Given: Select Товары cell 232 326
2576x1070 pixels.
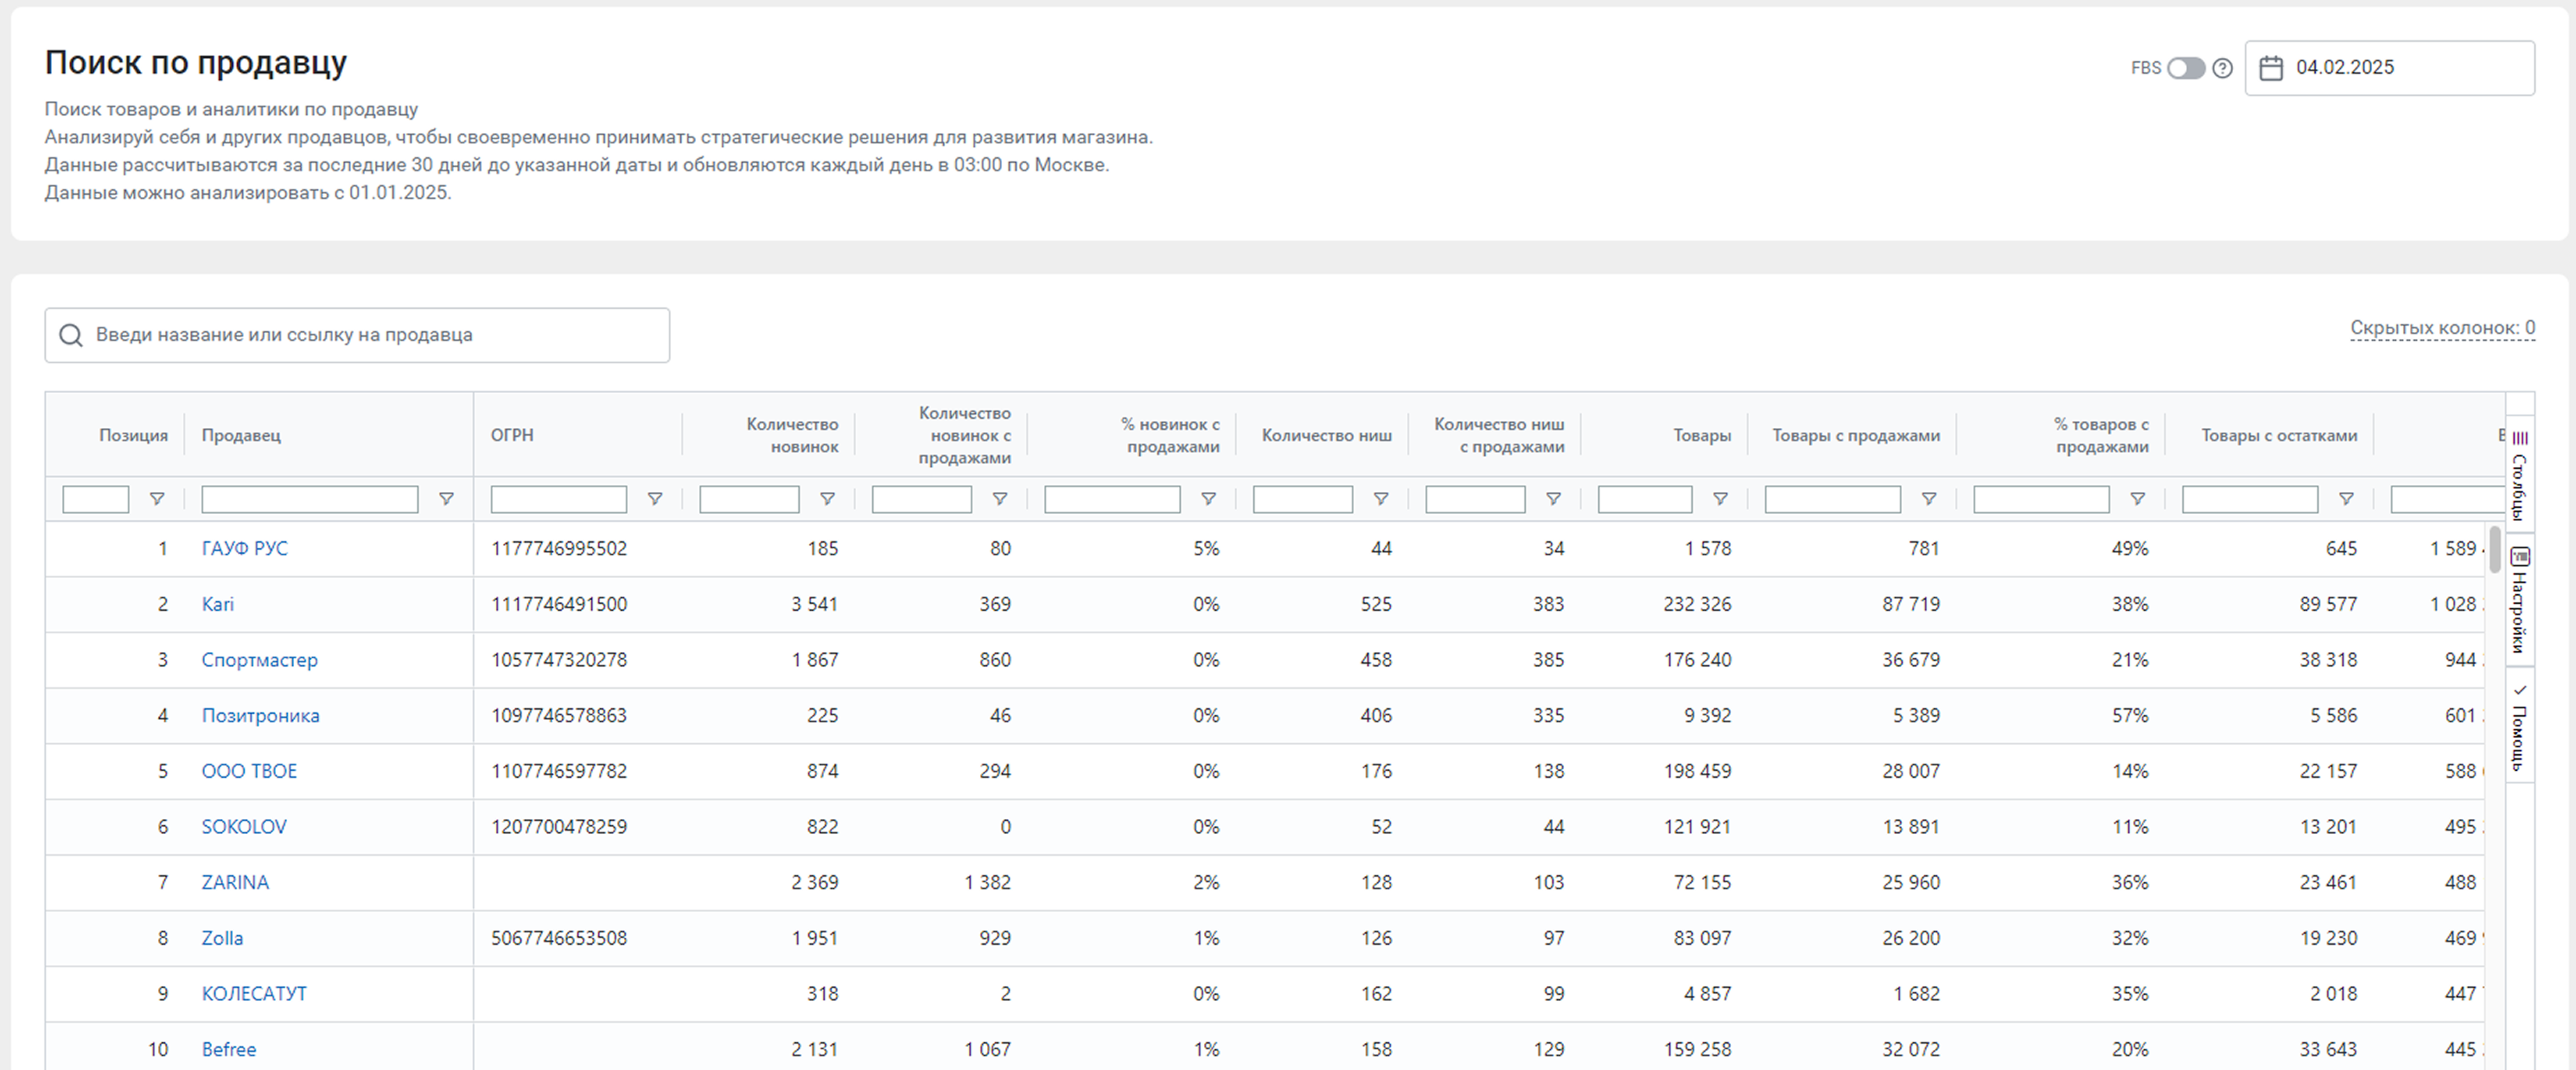Looking at the screenshot, I should pos(1697,605).
